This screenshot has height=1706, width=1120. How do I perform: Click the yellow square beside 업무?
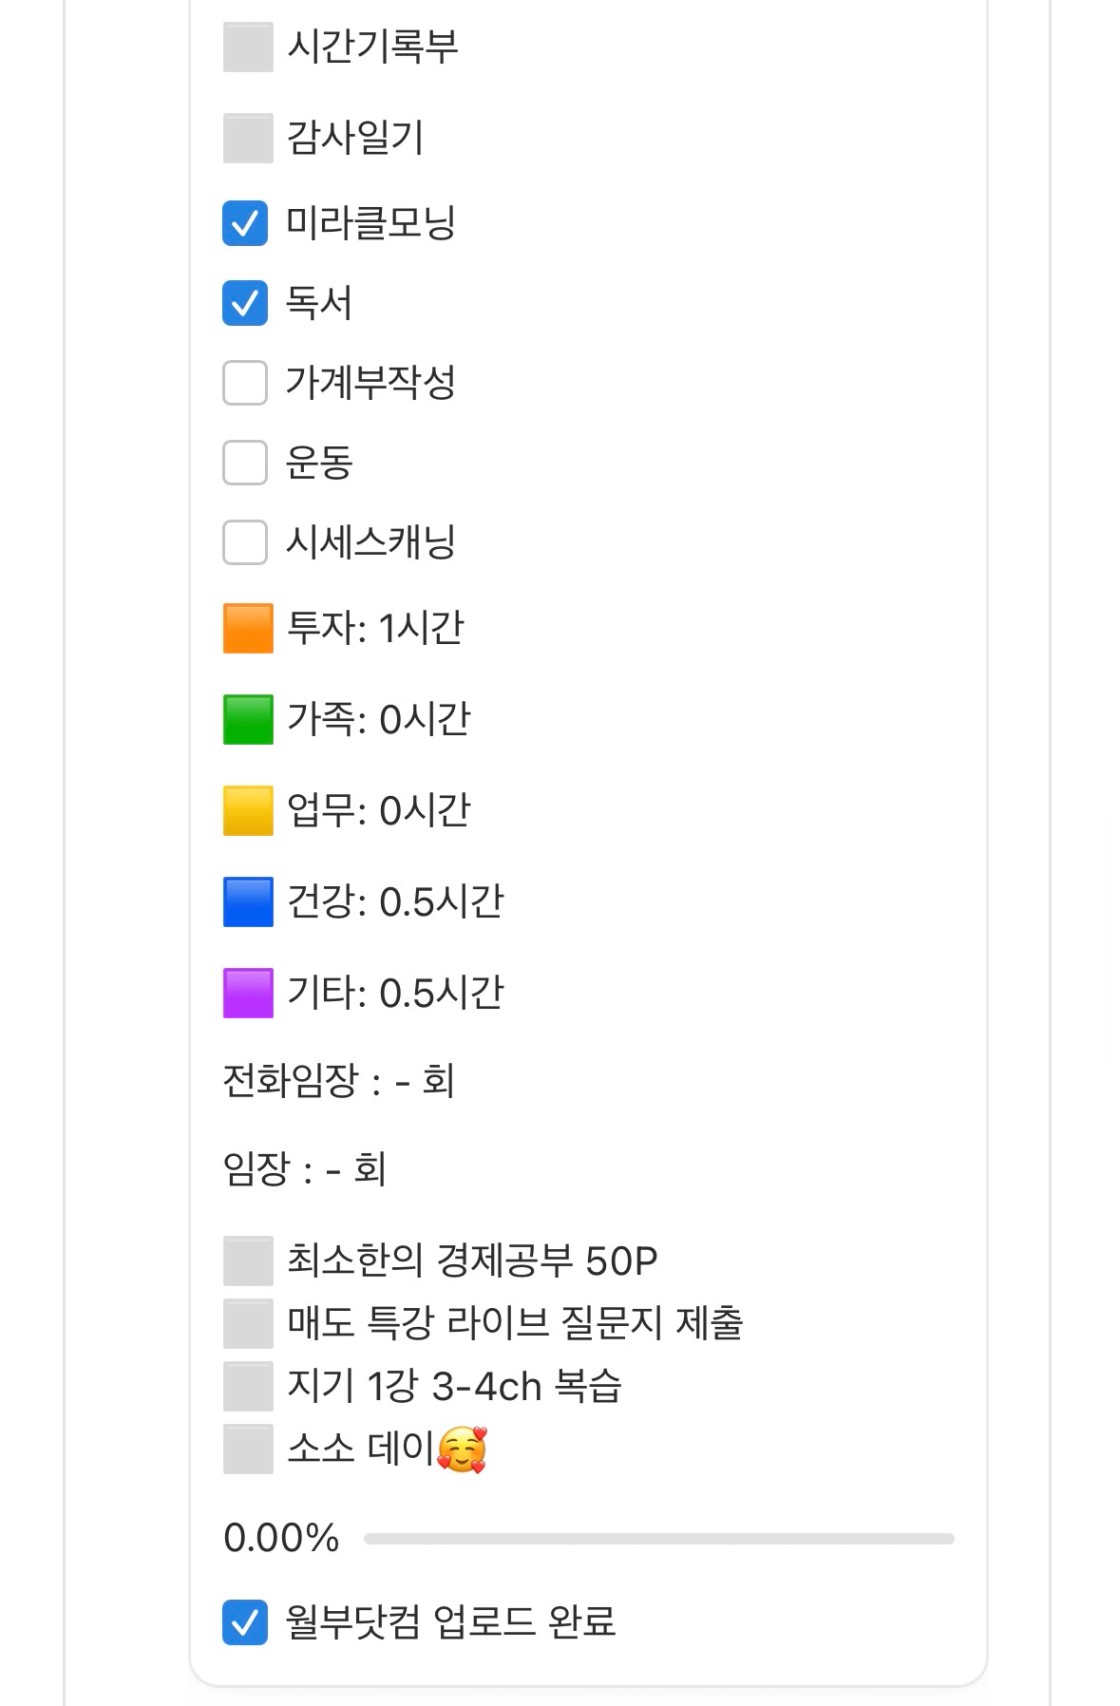247,811
